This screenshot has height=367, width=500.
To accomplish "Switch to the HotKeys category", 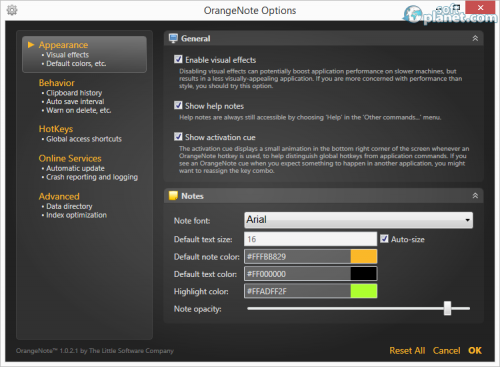I will [56, 129].
